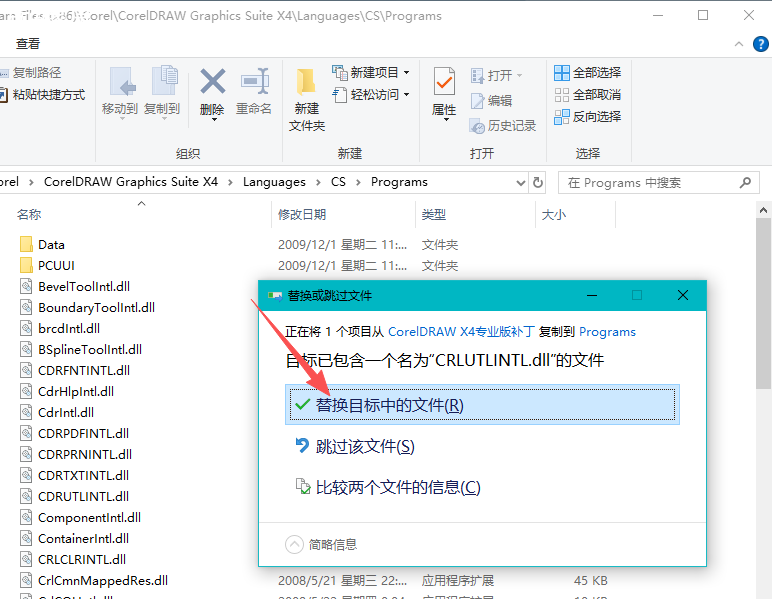
Task: Select the brcdIntl.dll file
Action: tap(60, 328)
